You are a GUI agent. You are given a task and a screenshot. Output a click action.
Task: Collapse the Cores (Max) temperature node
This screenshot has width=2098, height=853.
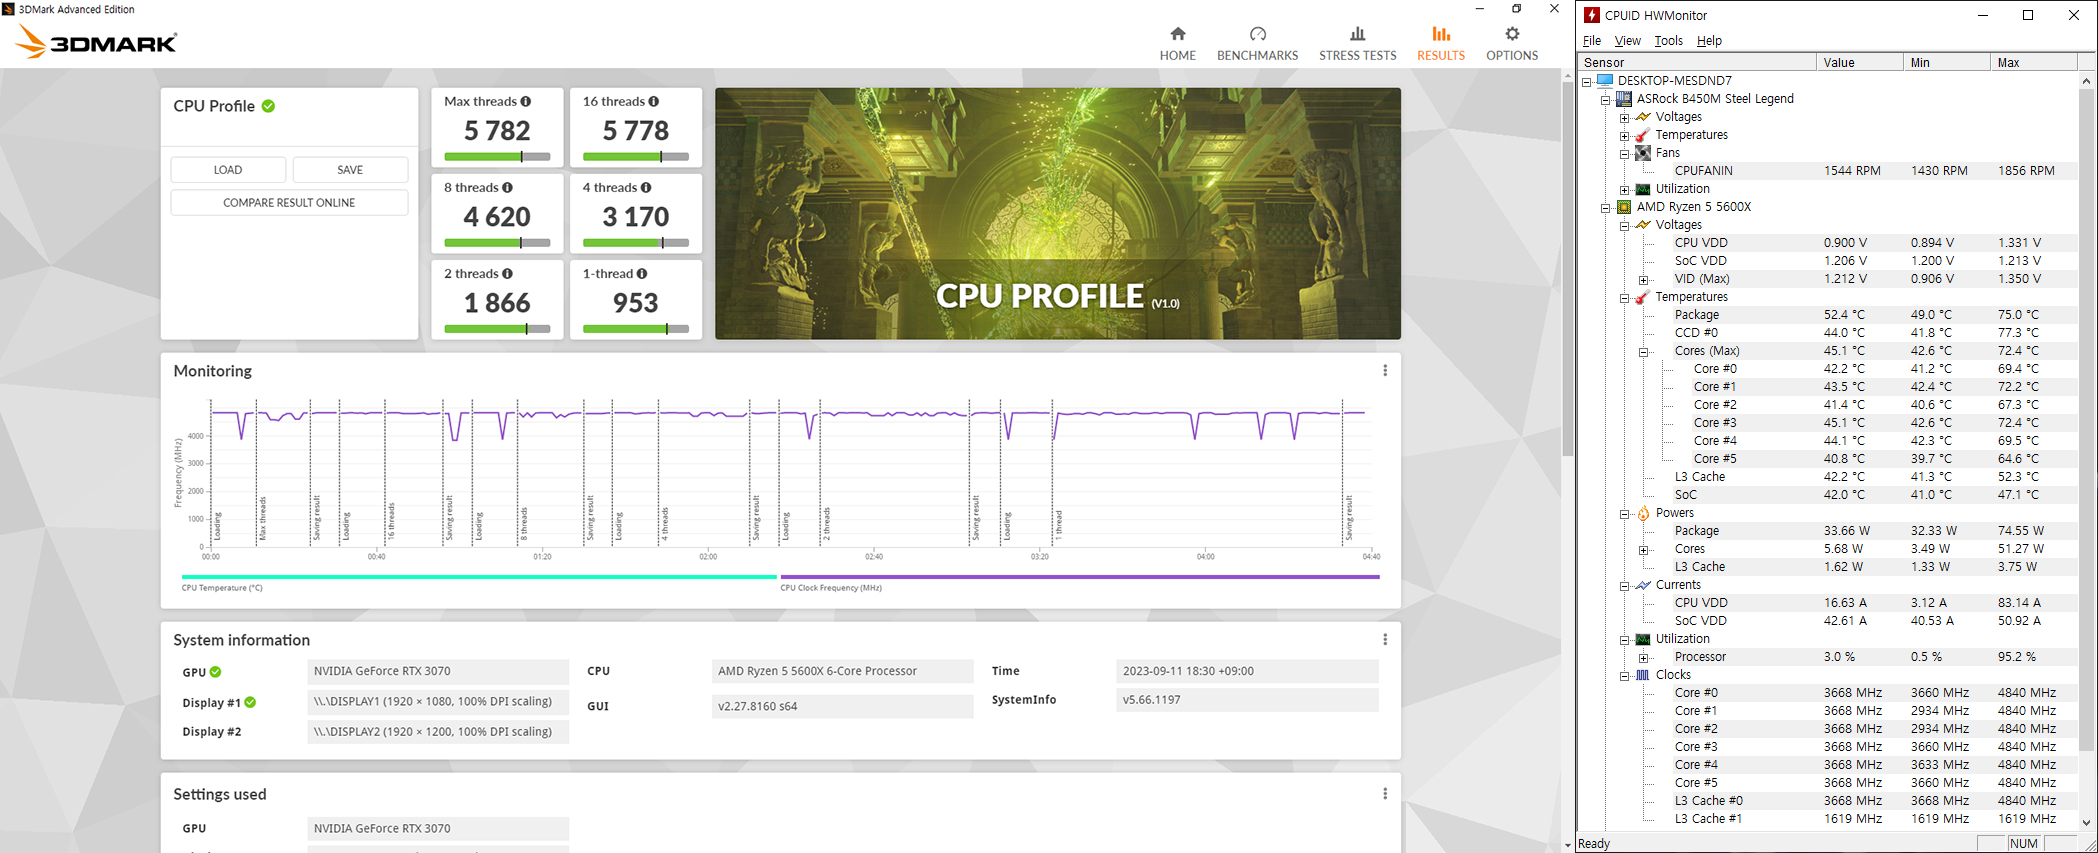click(1643, 352)
